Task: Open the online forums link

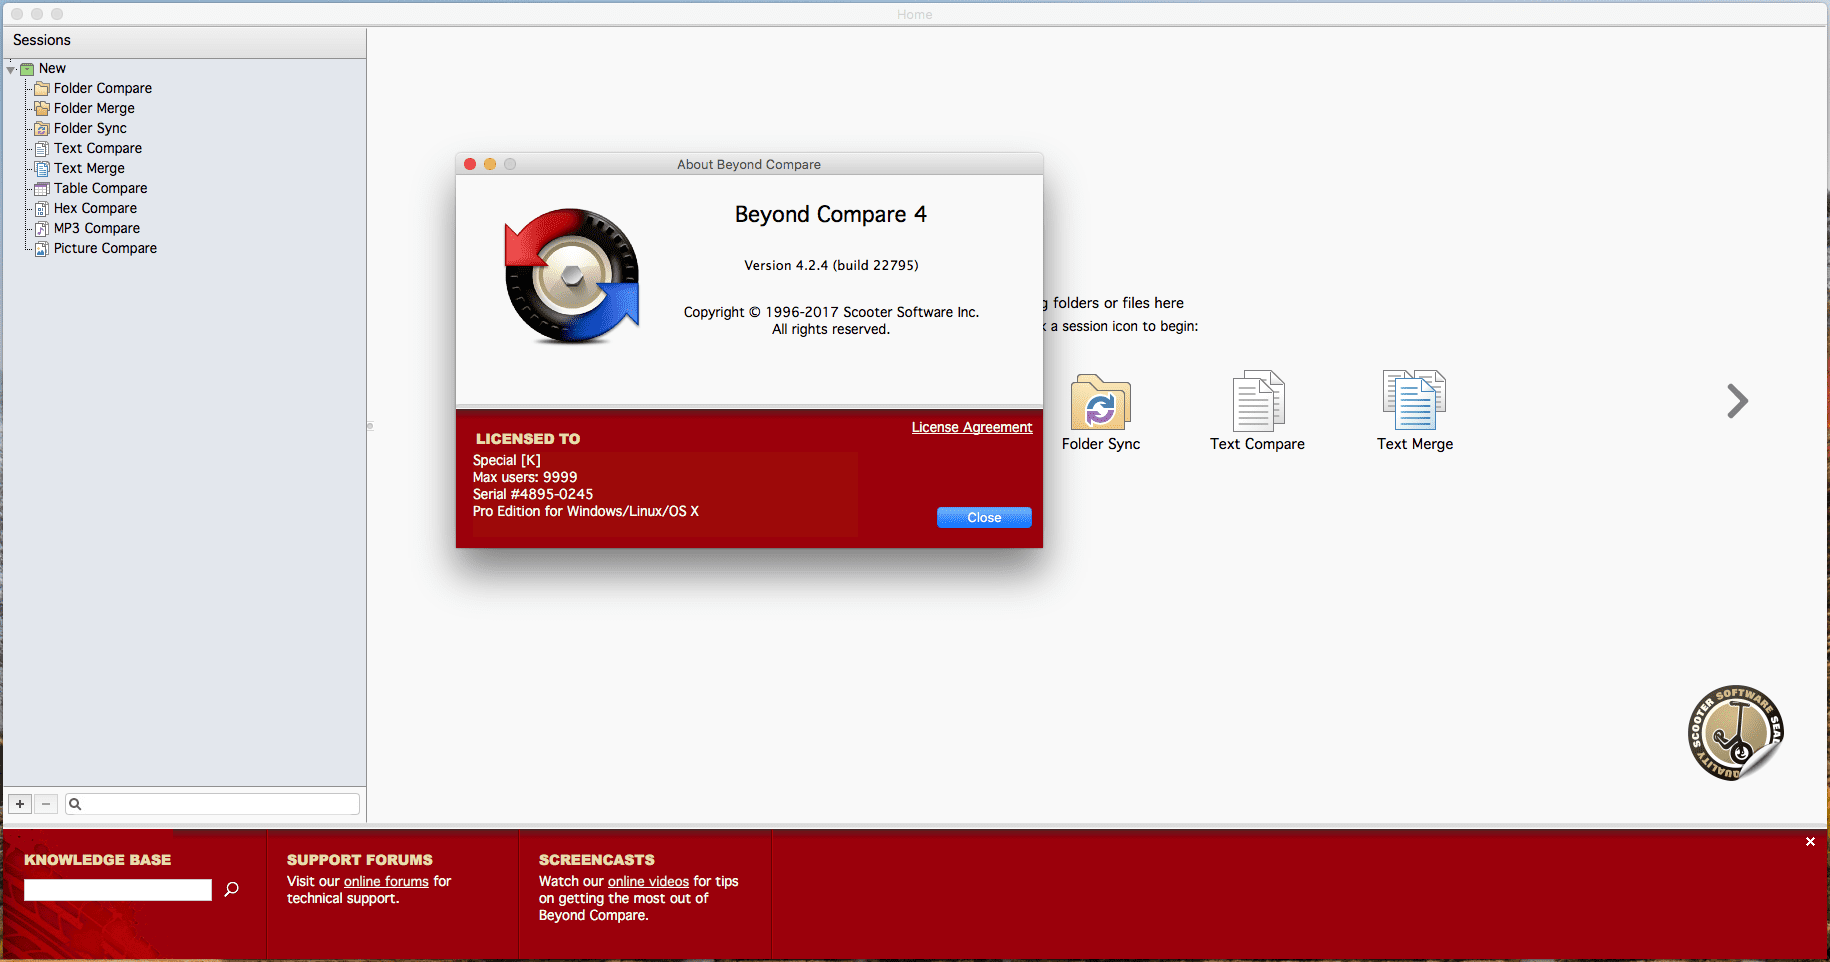Action: coord(386,882)
